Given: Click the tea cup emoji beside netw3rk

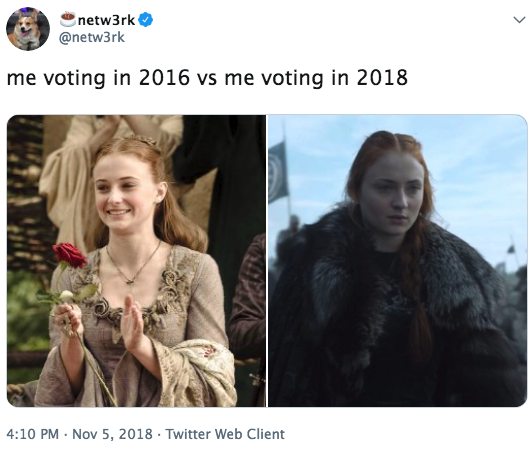Looking at the screenshot, I should (68, 19).
